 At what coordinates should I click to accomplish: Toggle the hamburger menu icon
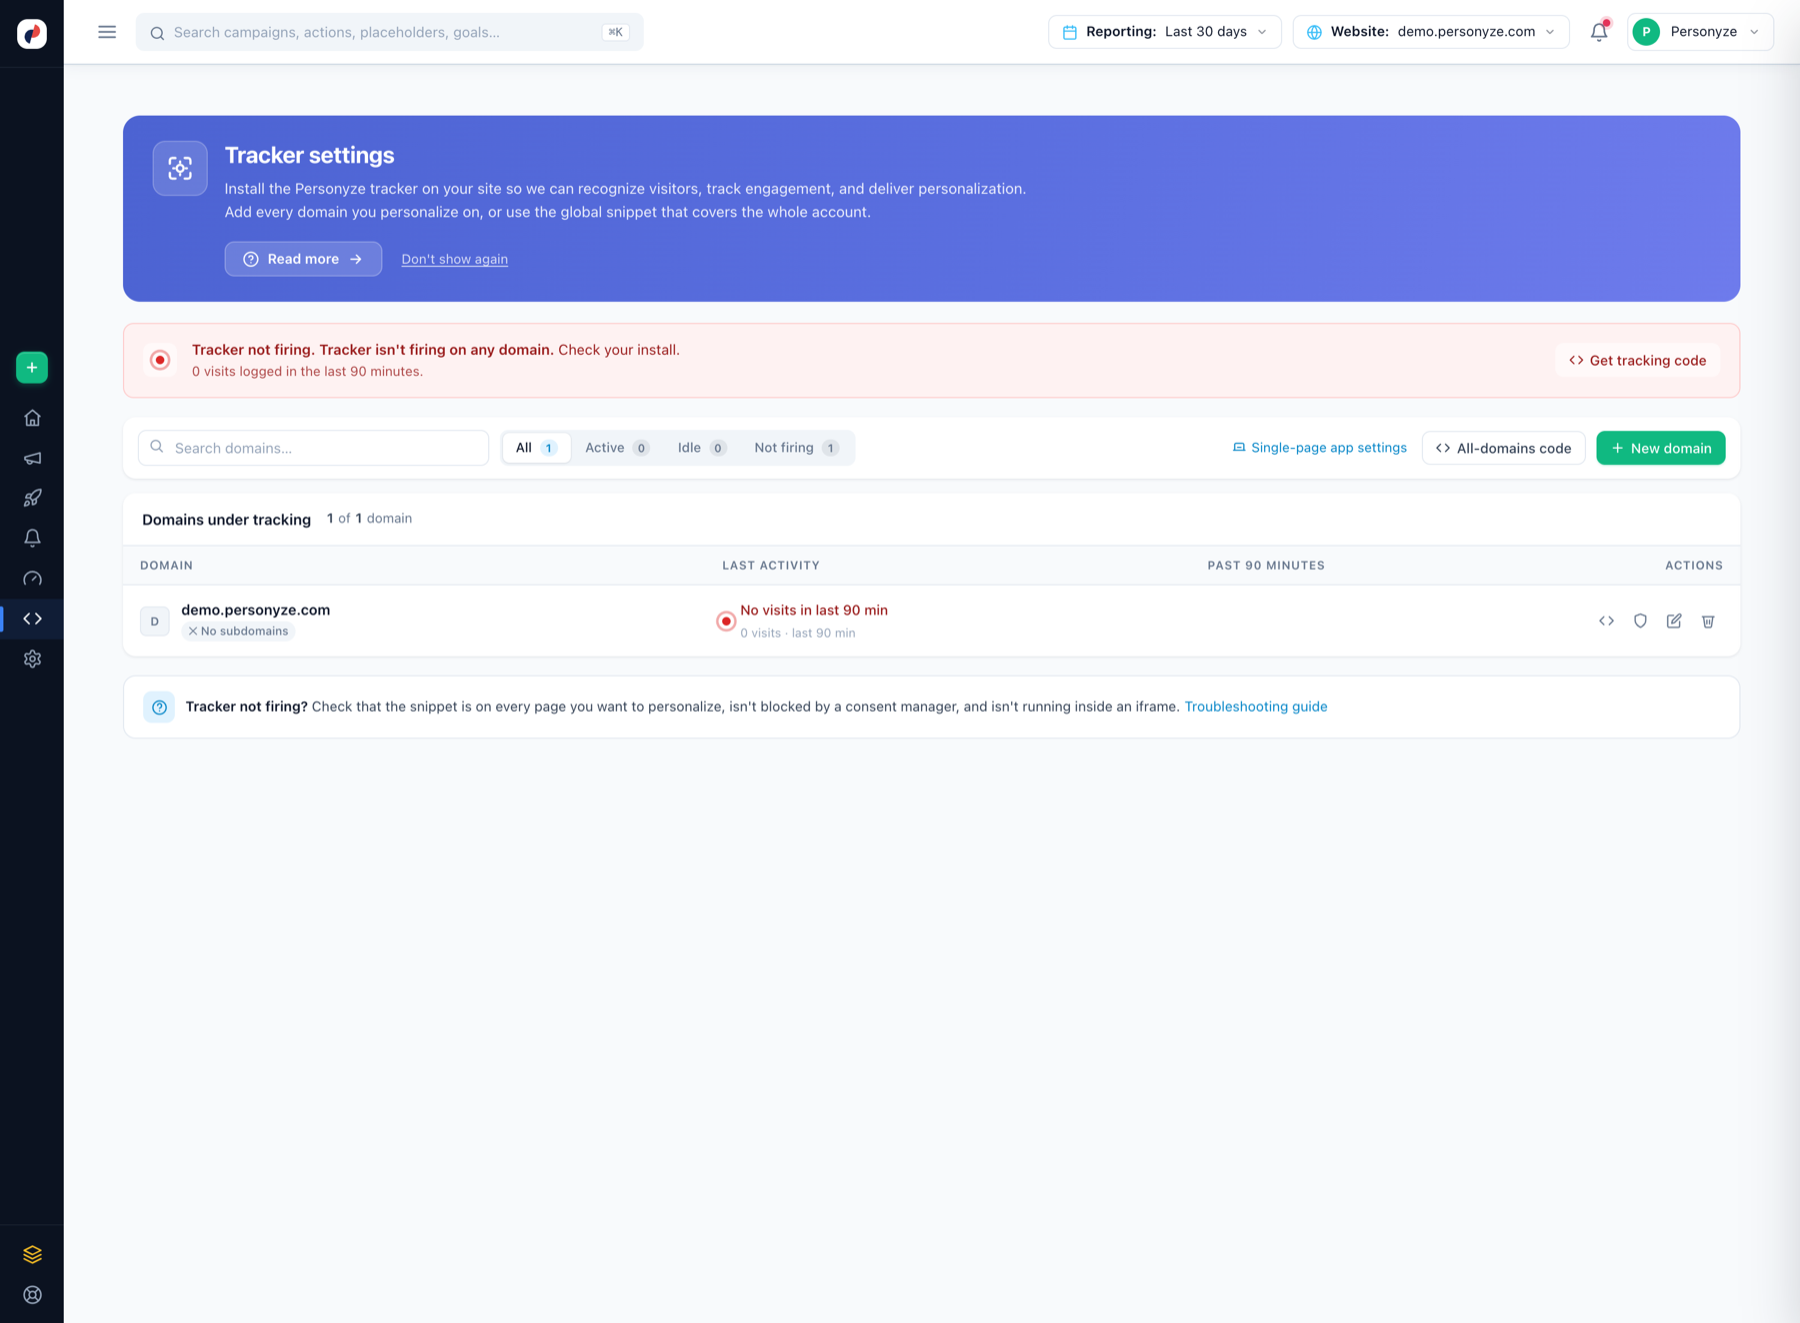tap(107, 32)
